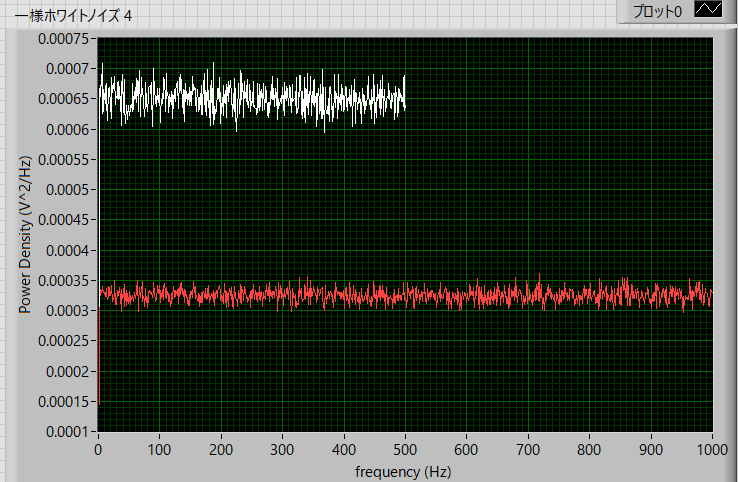Click the 500 tick label on x-axis
Viewport: 738px width, 482px height.
click(405, 451)
